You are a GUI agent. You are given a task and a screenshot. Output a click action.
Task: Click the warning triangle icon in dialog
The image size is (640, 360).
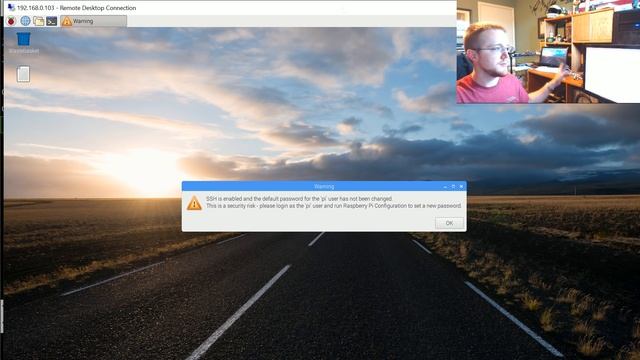click(194, 203)
